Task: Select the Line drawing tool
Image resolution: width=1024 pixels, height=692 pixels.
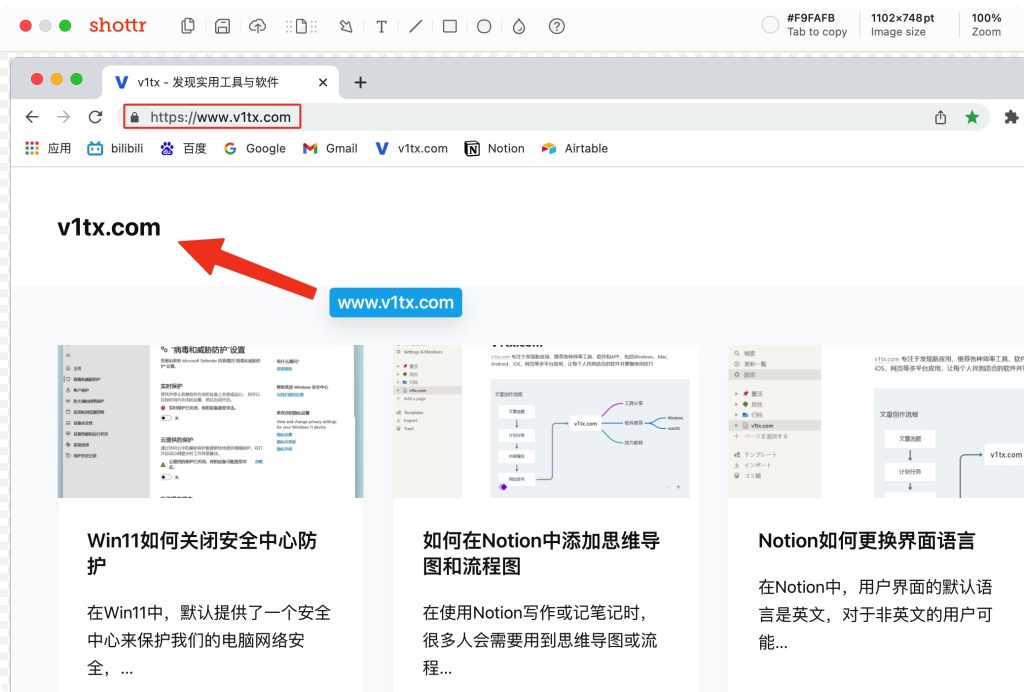Action: (x=415, y=26)
